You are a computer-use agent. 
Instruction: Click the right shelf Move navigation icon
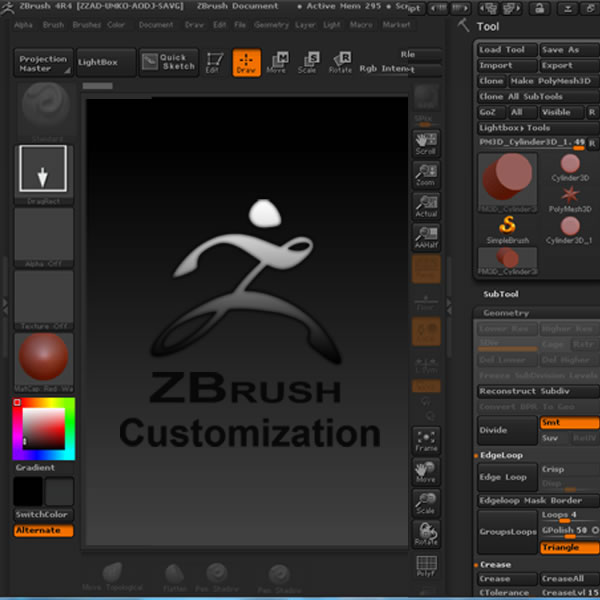click(x=426, y=472)
